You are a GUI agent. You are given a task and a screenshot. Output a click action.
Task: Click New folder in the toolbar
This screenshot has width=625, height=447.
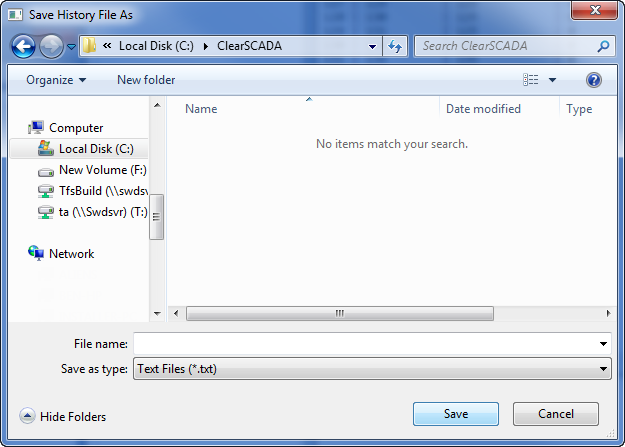[146, 80]
